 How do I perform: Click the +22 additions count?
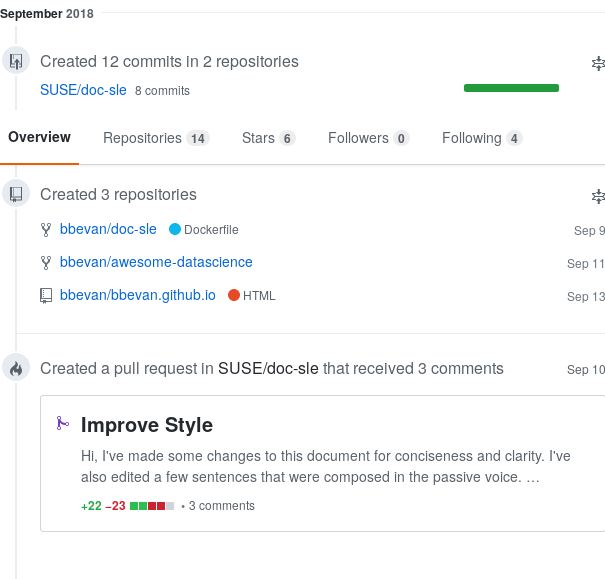point(91,506)
